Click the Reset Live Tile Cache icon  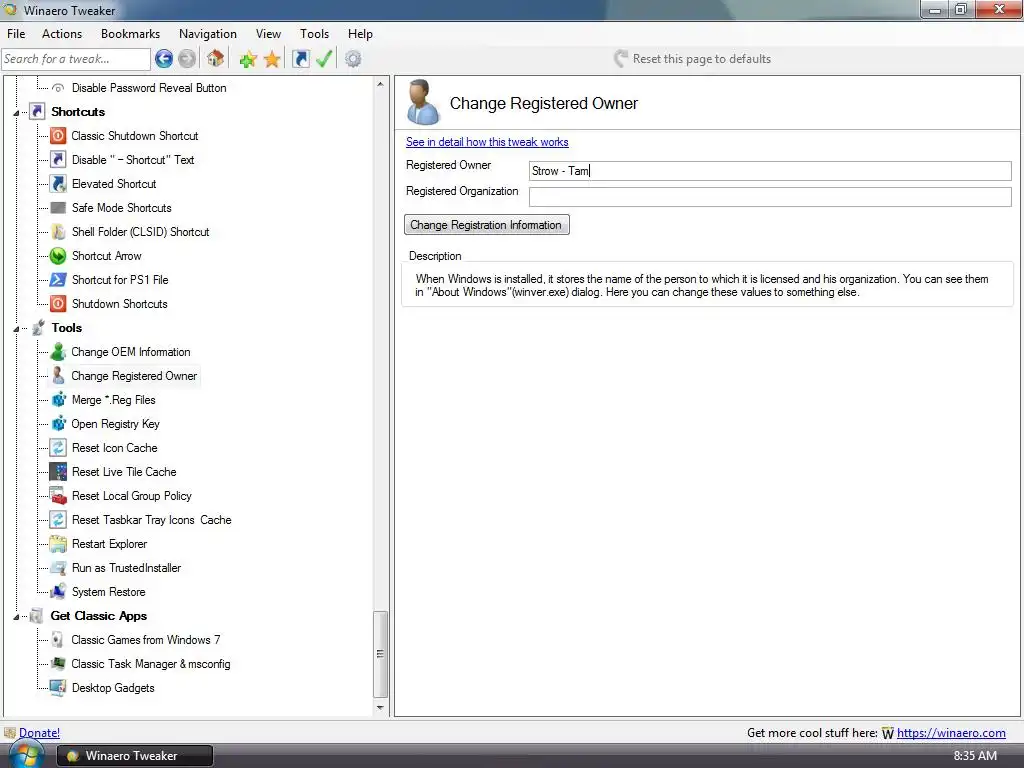58,472
